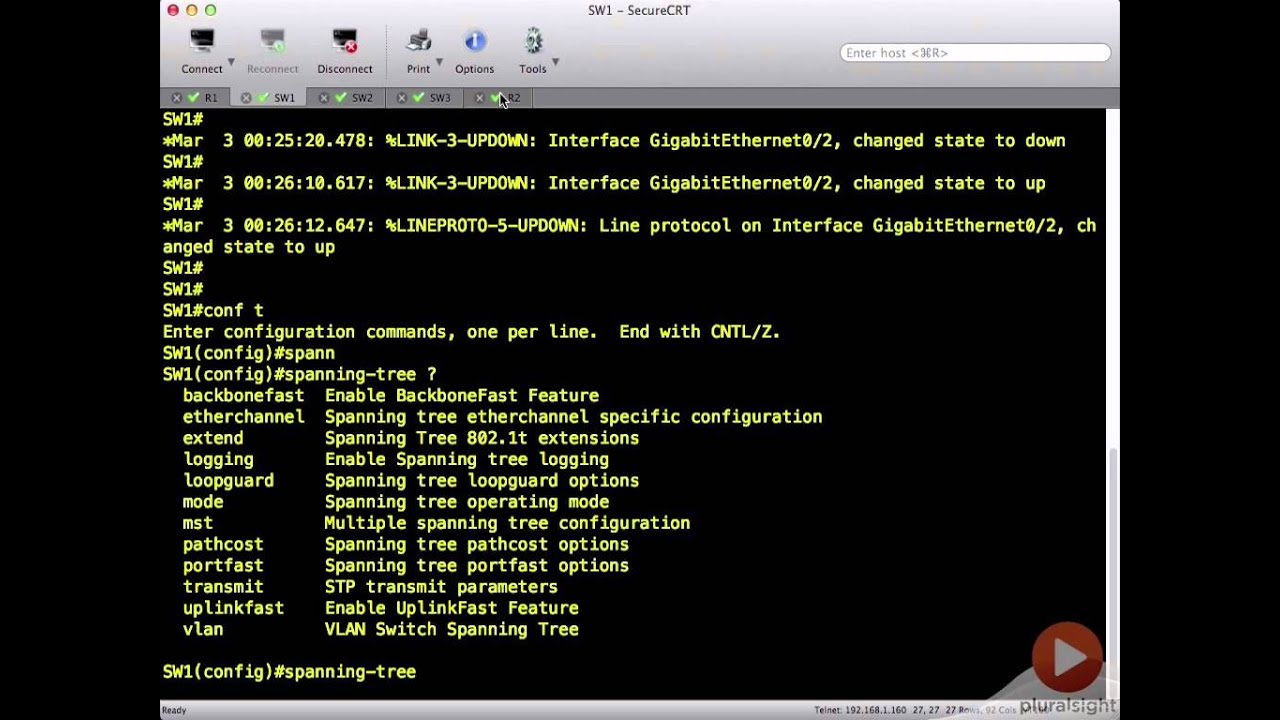
Task: Close the SW1 tab
Action: coord(246,98)
